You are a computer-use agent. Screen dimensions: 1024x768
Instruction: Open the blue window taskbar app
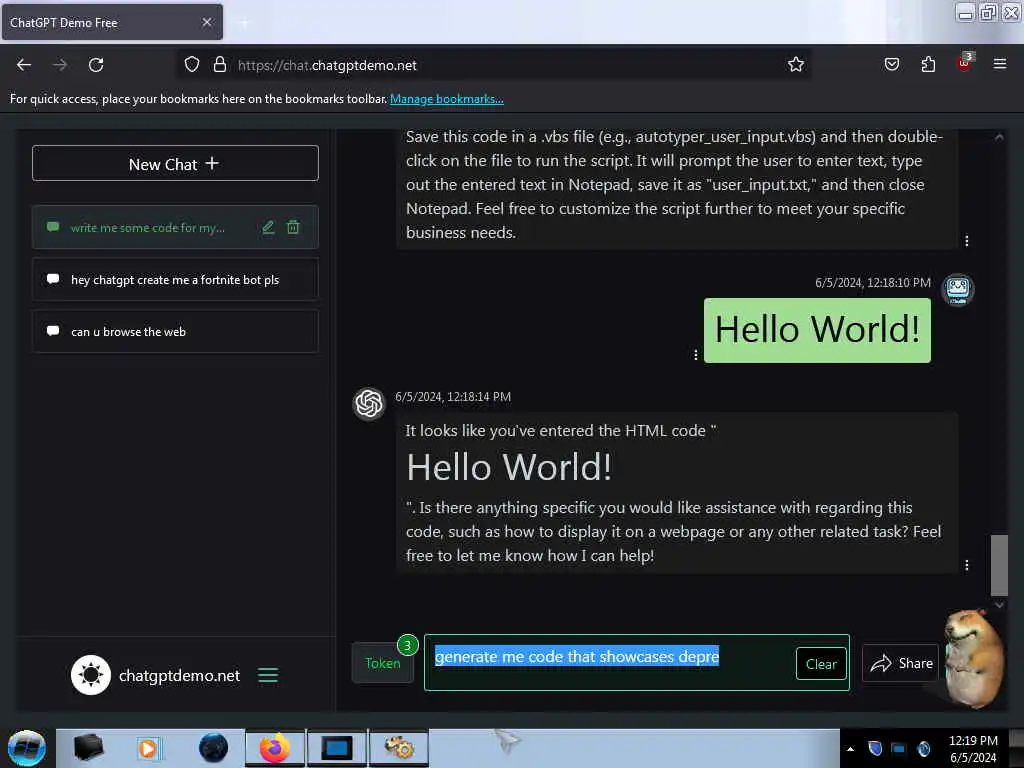tap(336, 748)
